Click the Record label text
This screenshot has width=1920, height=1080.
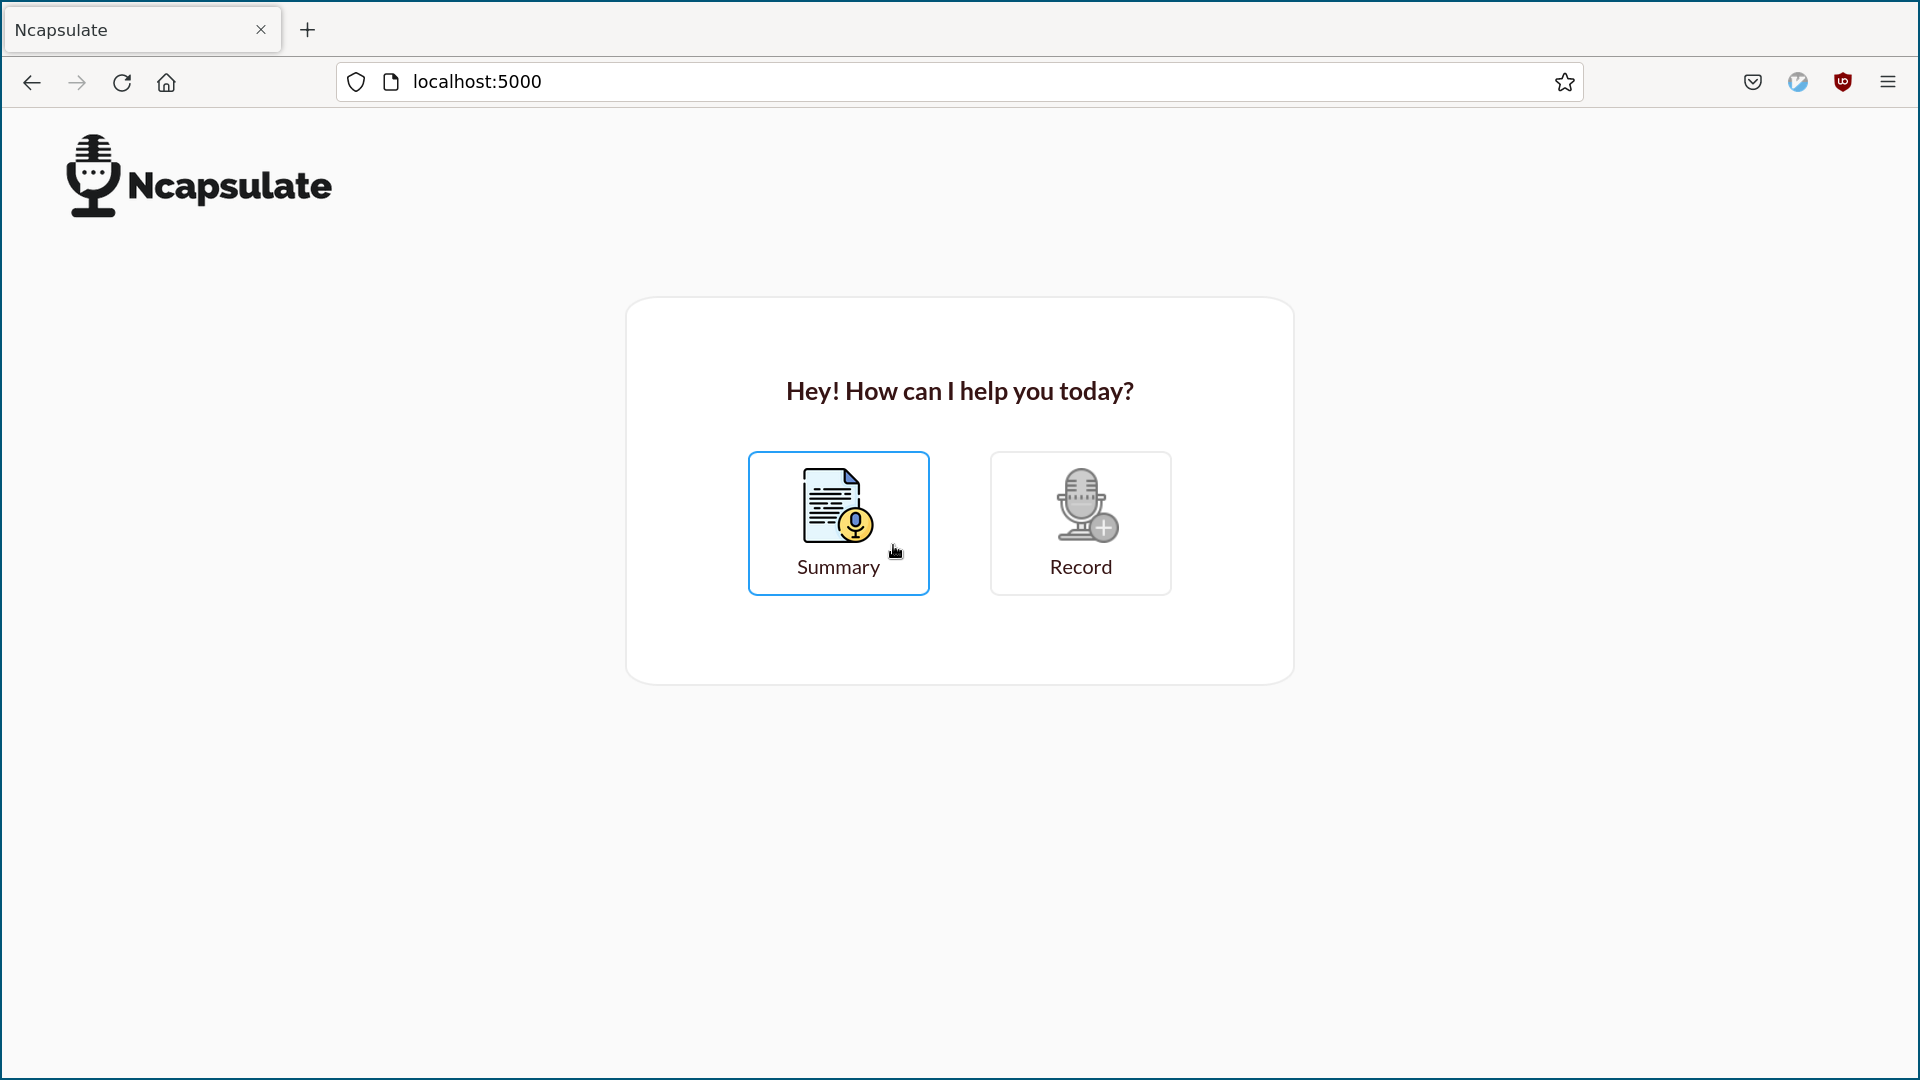coord(1080,567)
